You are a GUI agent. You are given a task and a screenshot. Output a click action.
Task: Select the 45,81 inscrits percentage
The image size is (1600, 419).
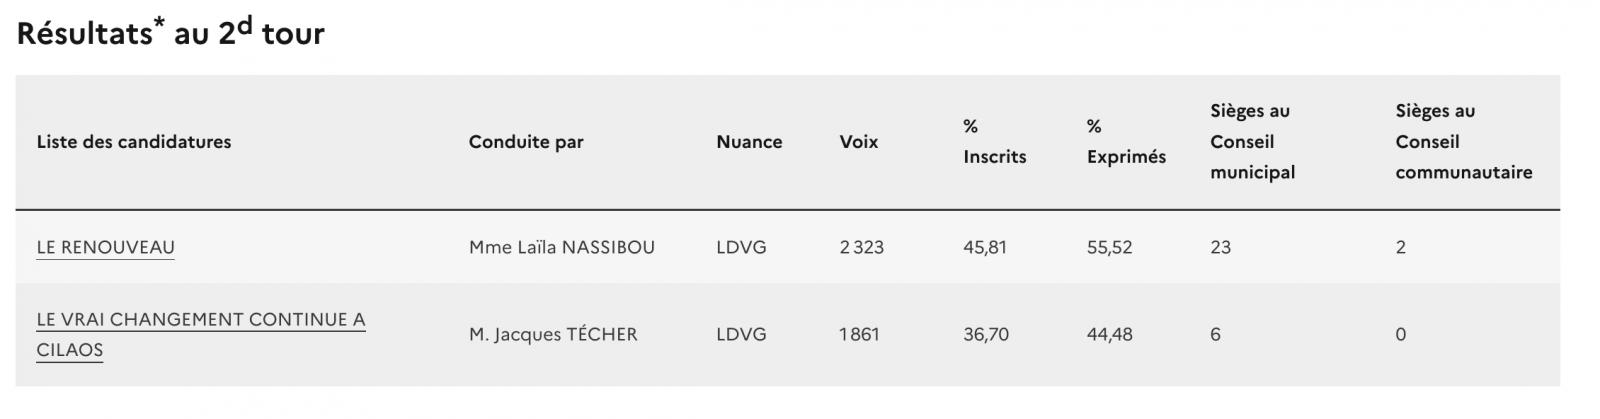985,247
